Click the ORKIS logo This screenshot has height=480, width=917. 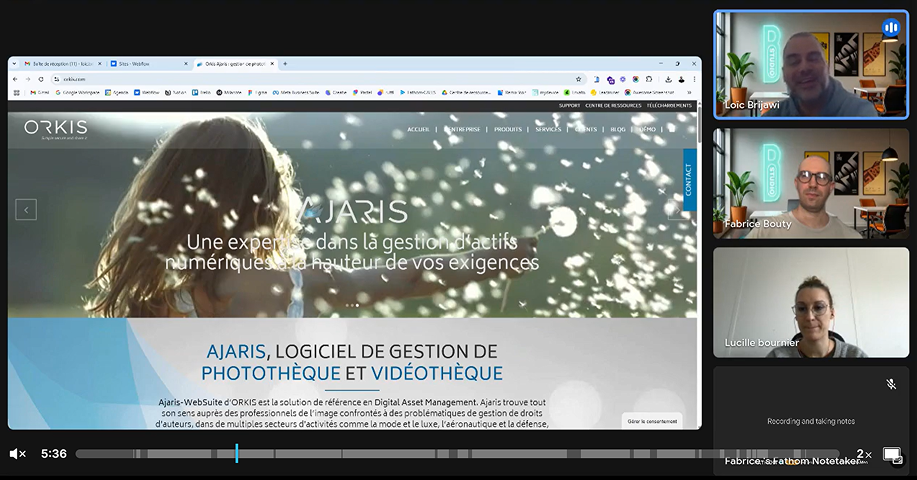pyautogui.click(x=56, y=129)
